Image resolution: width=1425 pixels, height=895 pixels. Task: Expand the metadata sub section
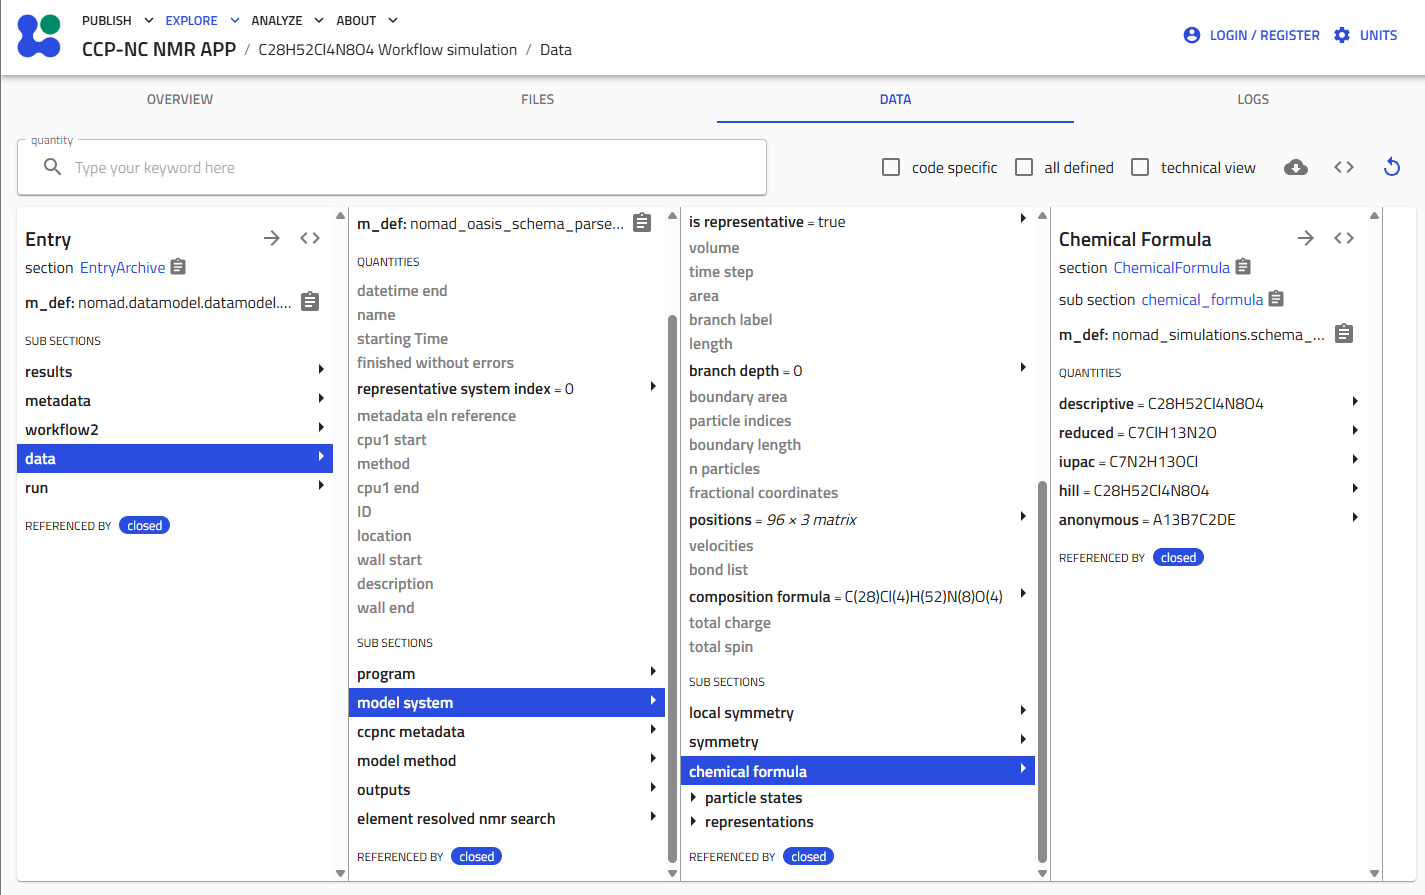(175, 400)
